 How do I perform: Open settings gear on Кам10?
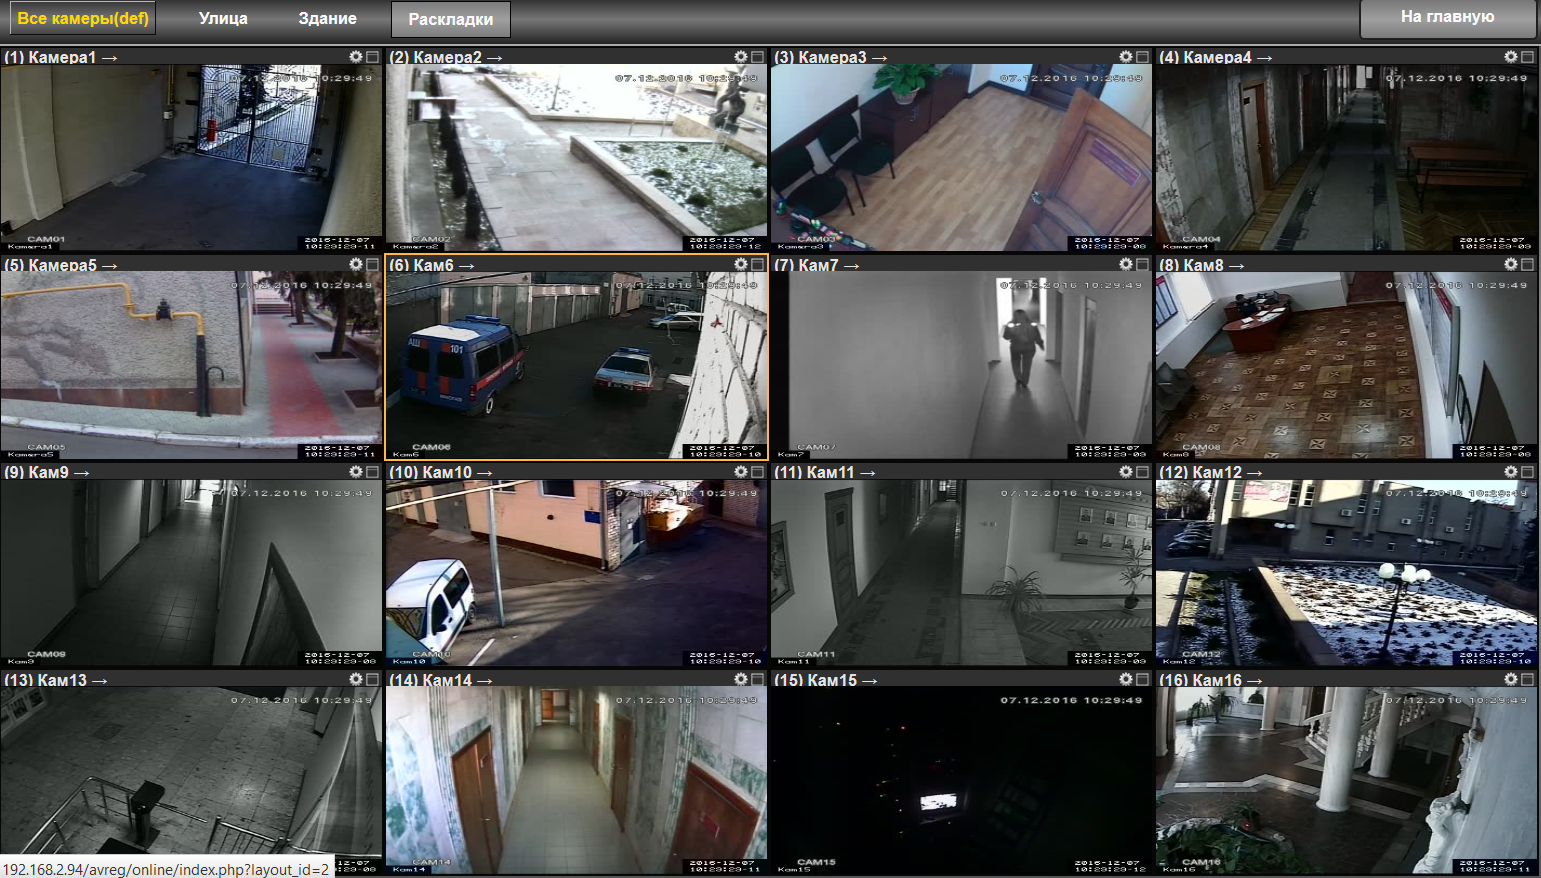pyautogui.click(x=740, y=472)
